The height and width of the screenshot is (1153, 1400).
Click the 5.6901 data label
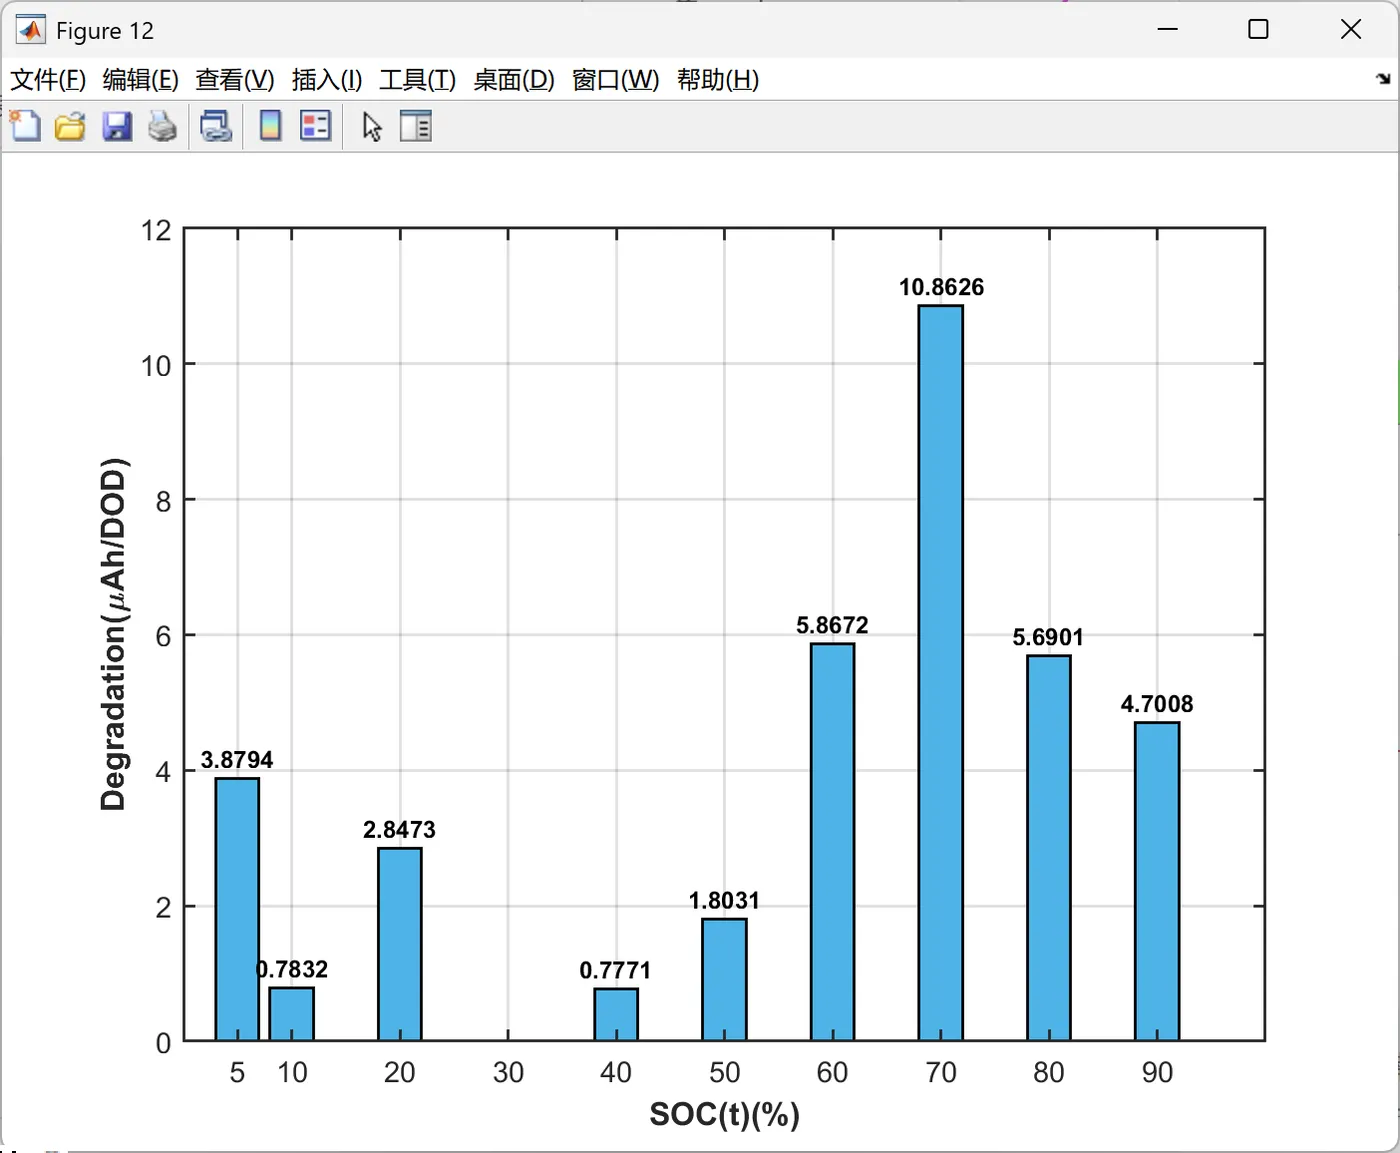(1048, 637)
